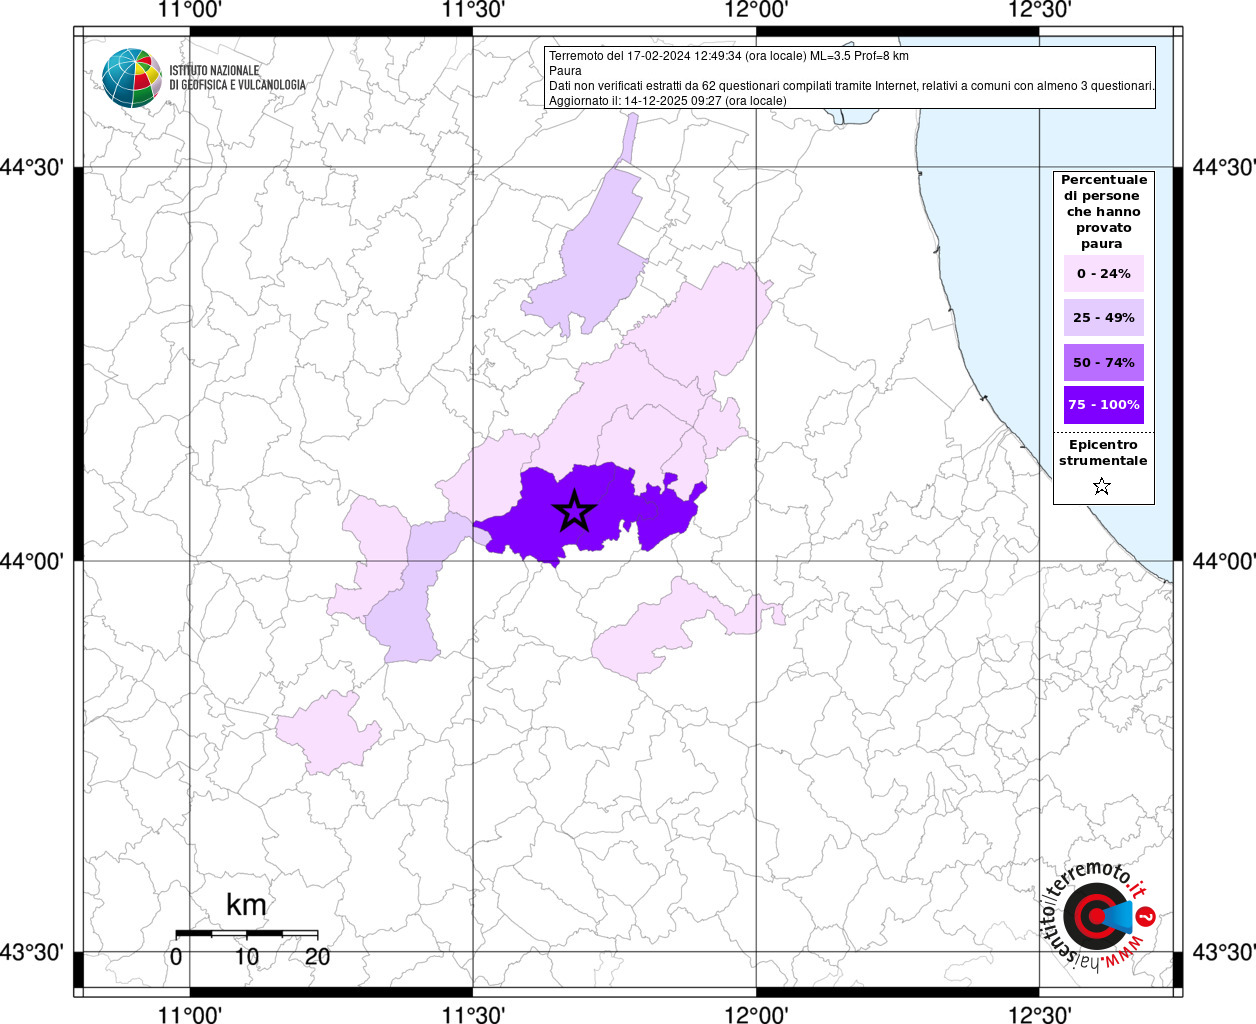1256x1024 pixels.
Task: Click the top axis label 11°30'
Action: tap(472, 10)
